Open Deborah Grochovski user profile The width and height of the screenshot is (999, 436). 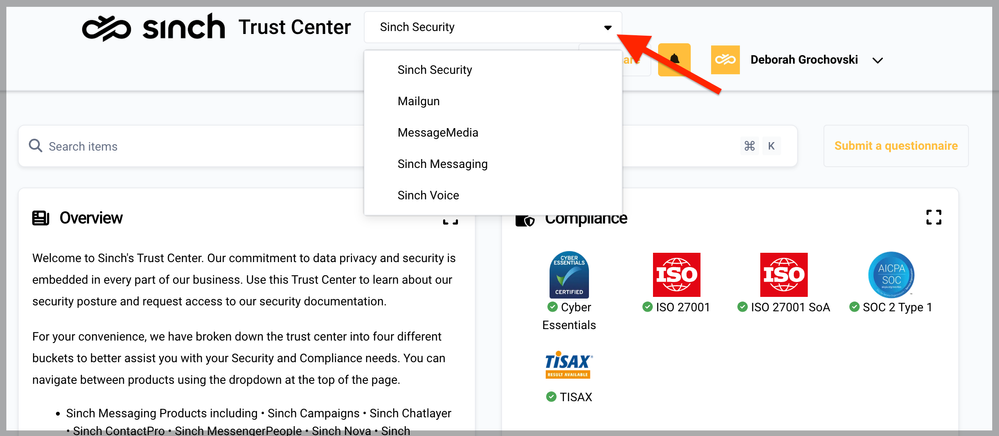click(x=804, y=60)
